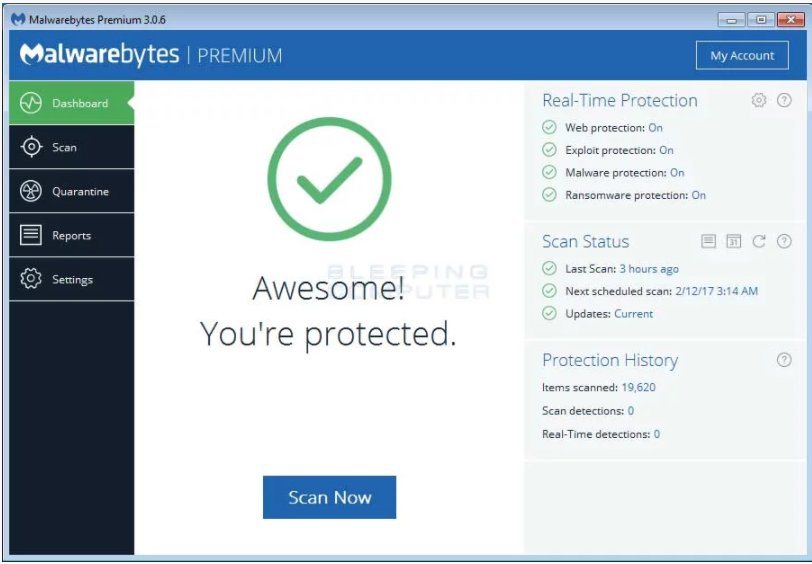Open help for Scan Status

[784, 241]
